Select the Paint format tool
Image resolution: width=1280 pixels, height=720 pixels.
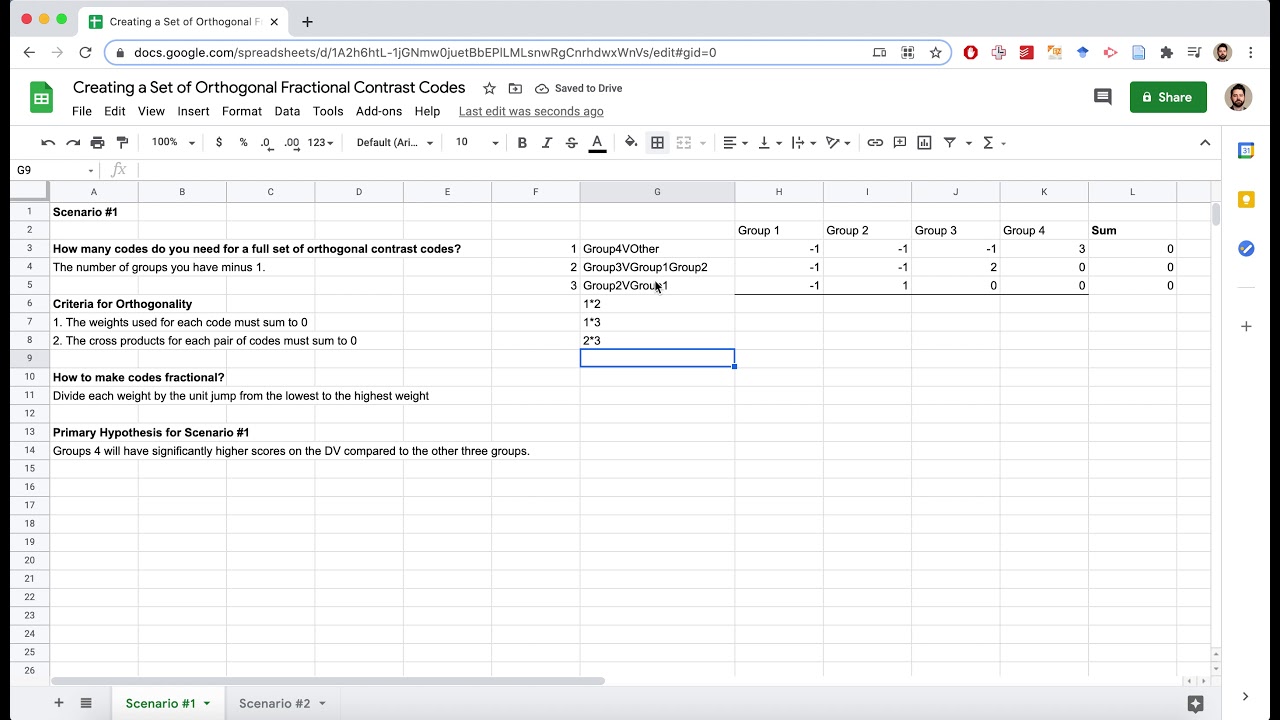(122, 143)
